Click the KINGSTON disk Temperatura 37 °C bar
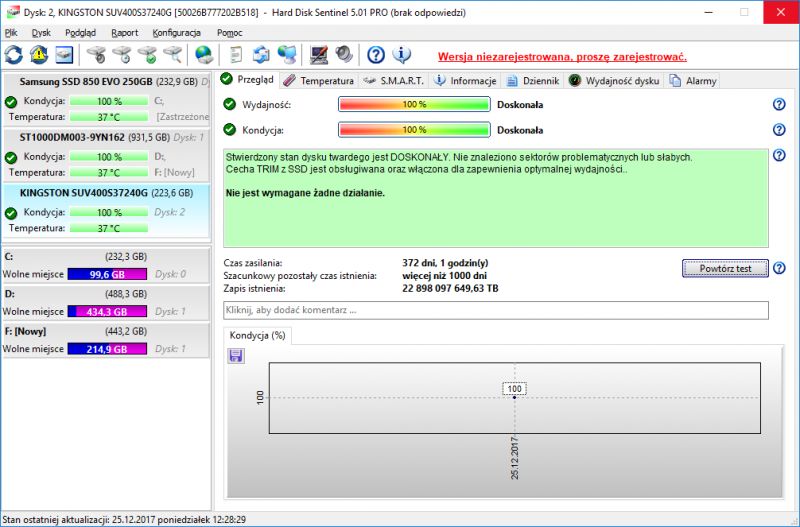800x527 pixels. point(109,228)
